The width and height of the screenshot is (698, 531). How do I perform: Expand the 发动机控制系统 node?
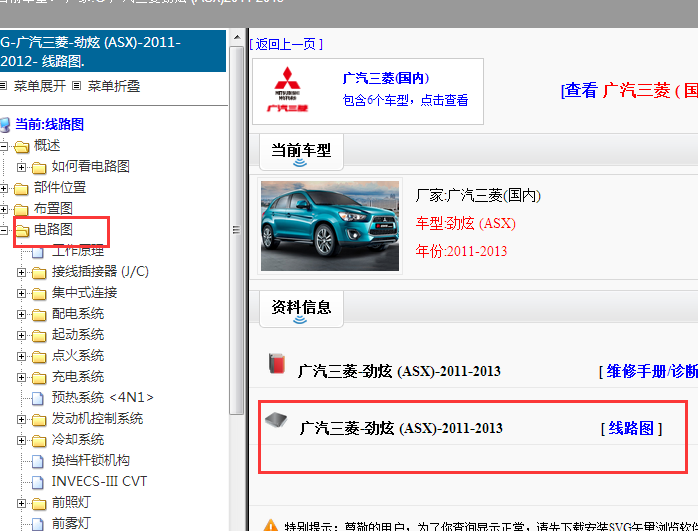(x=21, y=419)
